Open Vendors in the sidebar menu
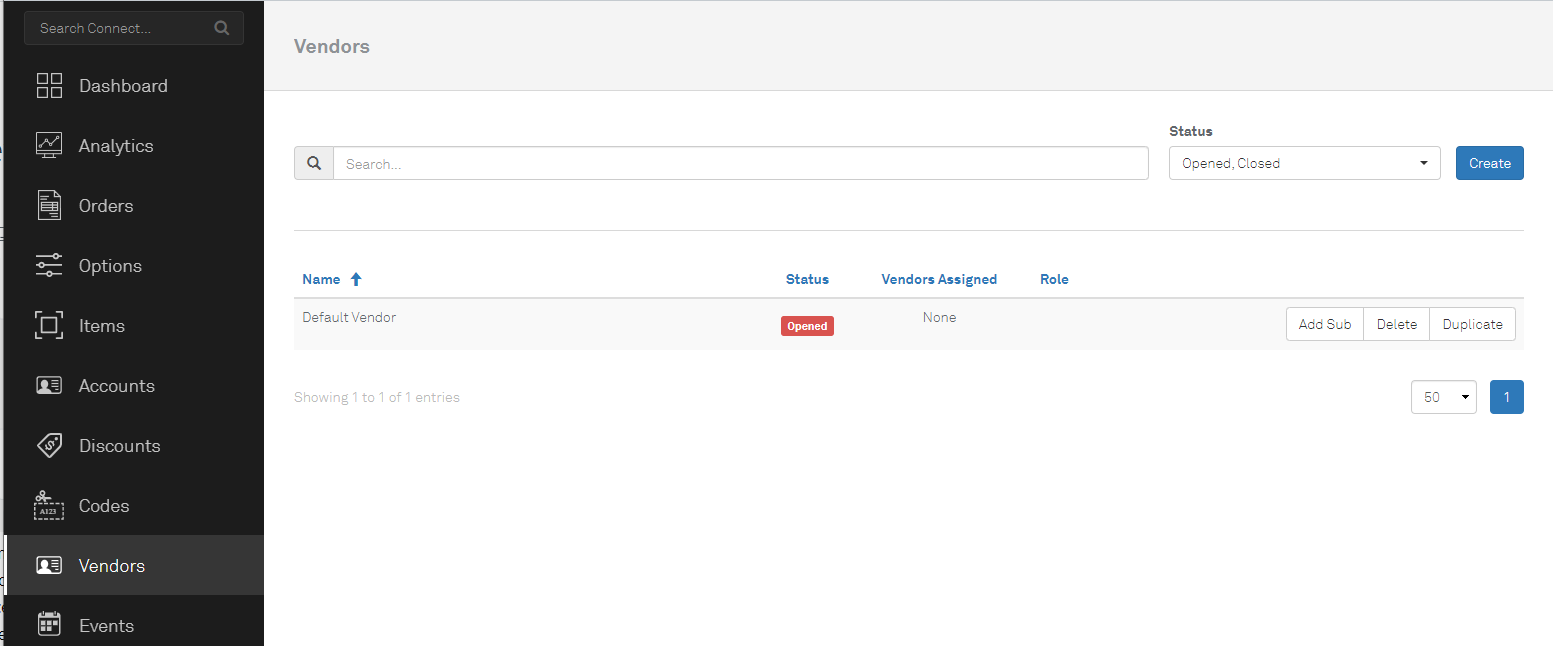1553x646 pixels. point(111,566)
